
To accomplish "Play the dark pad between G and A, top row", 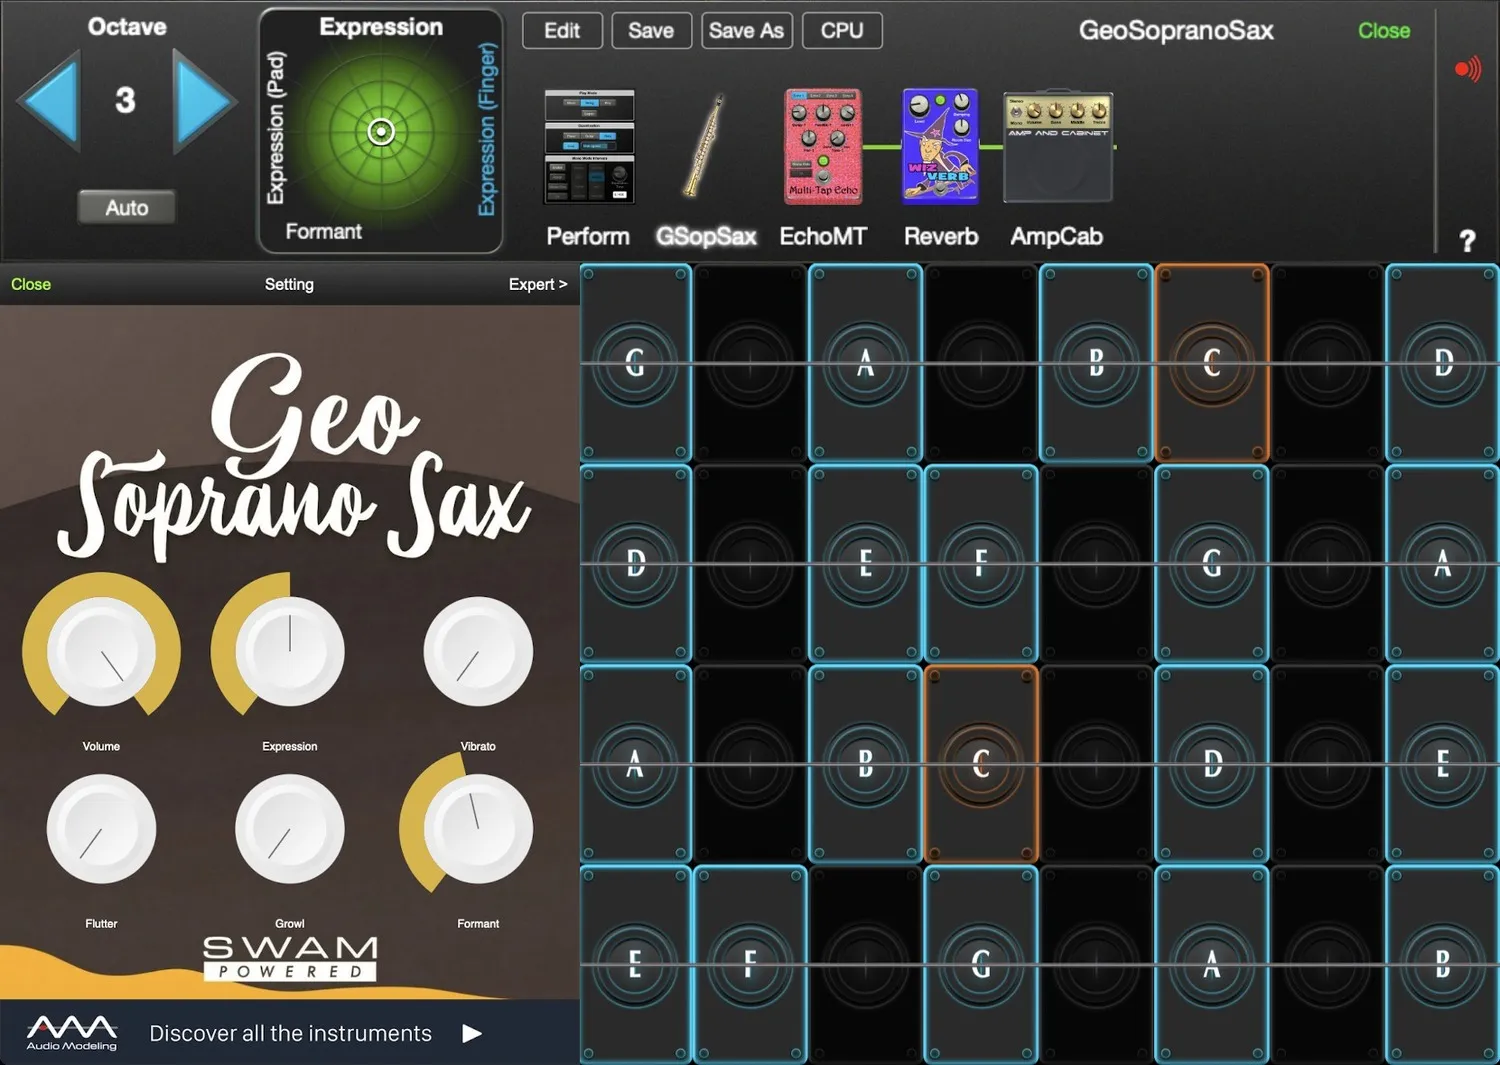I will [x=750, y=363].
